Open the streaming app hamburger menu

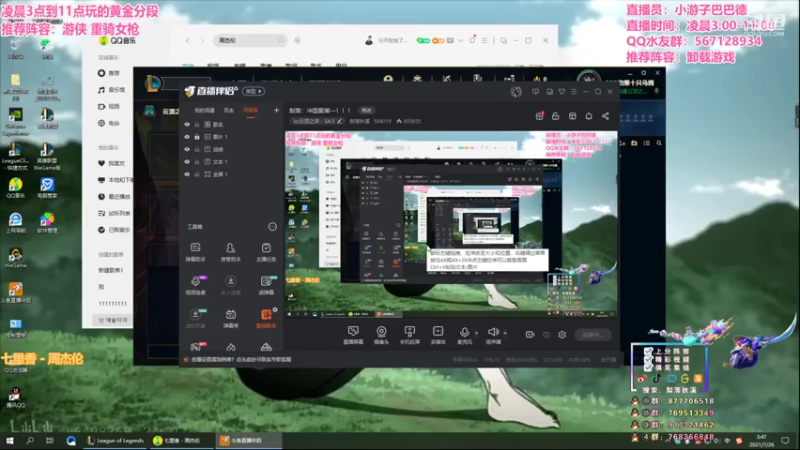pyautogui.click(x=574, y=92)
